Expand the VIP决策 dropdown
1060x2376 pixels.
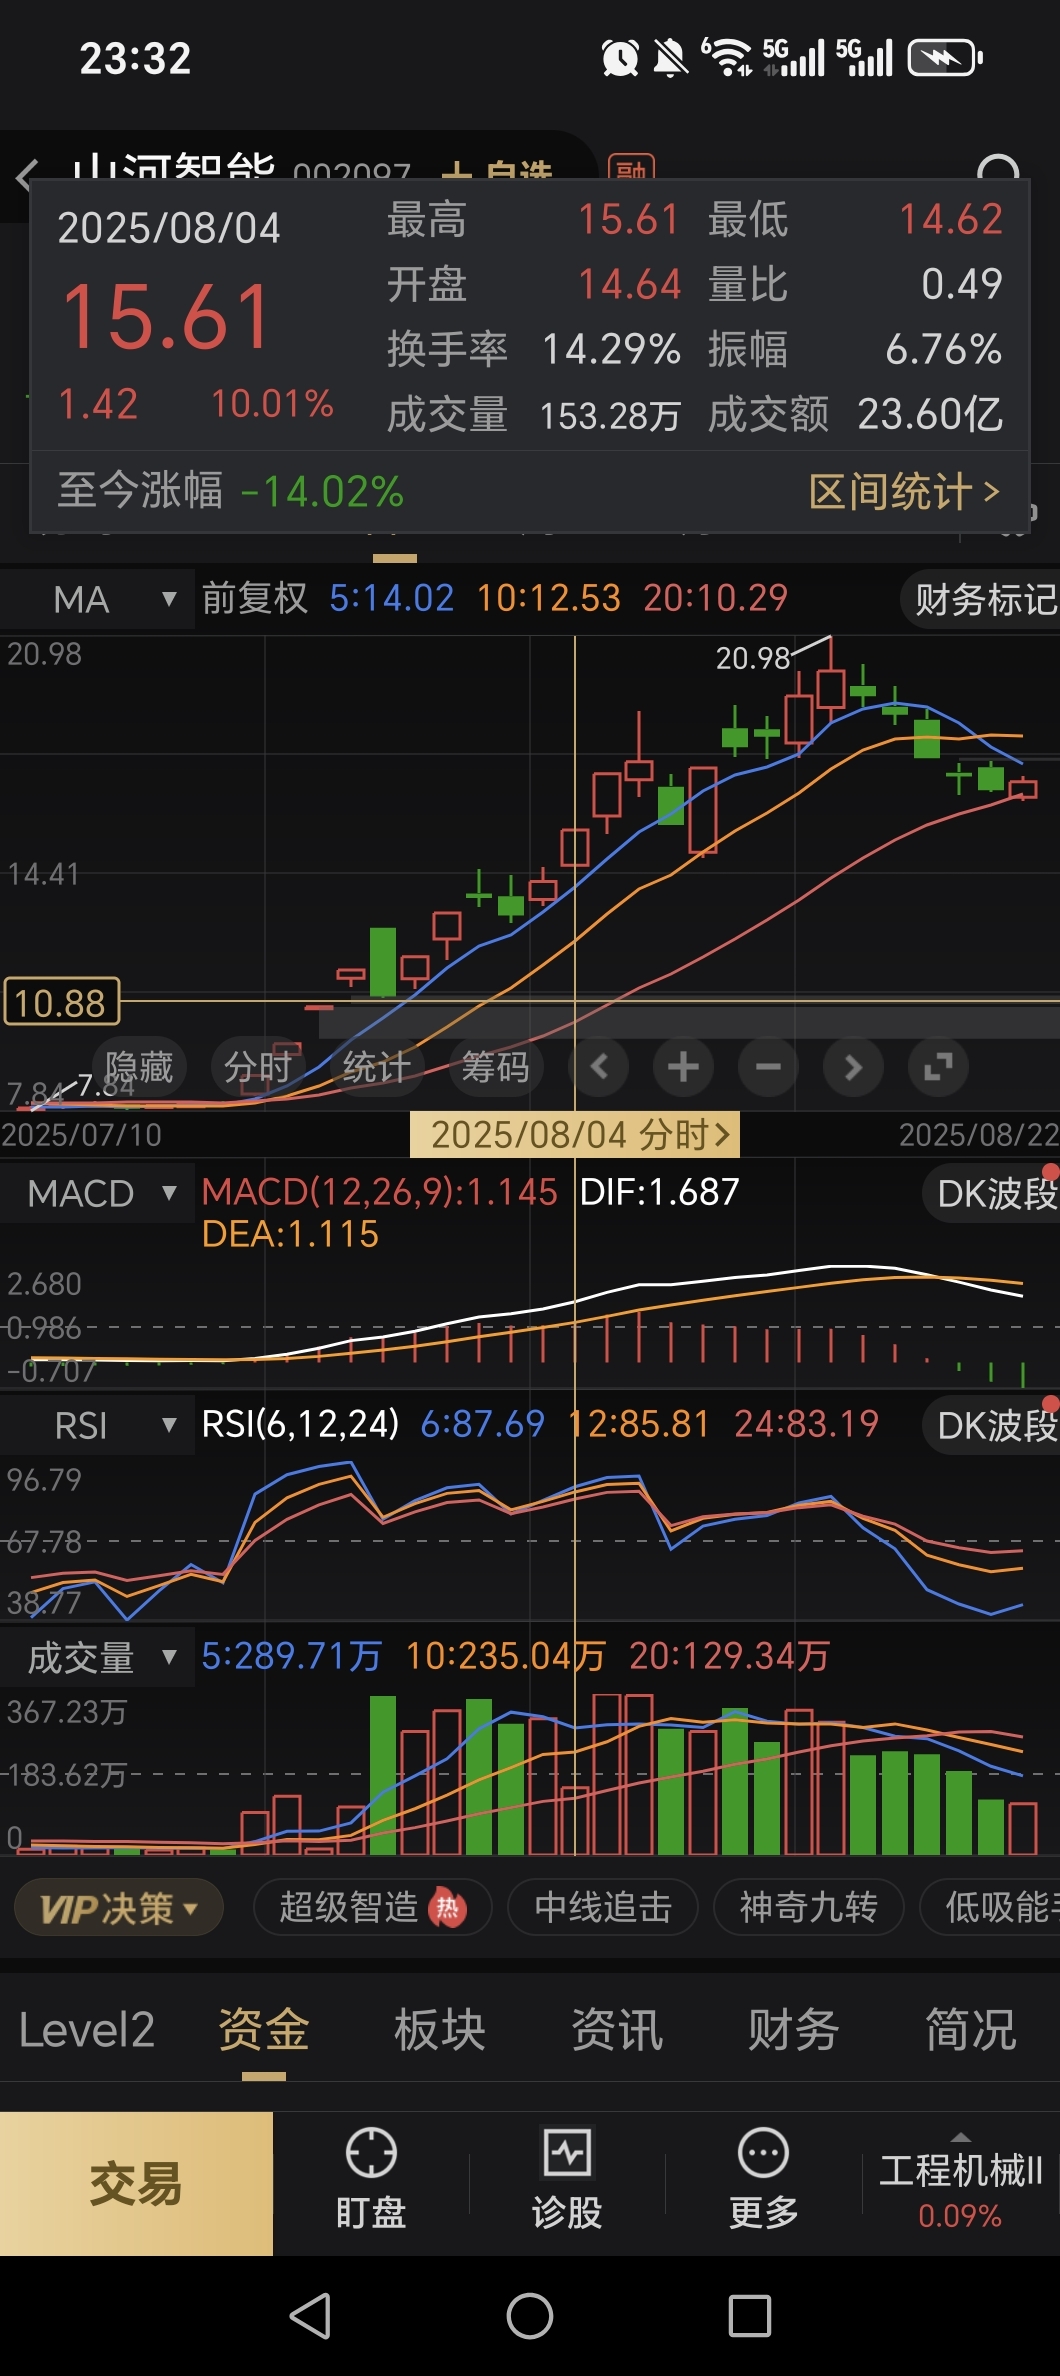[119, 1908]
